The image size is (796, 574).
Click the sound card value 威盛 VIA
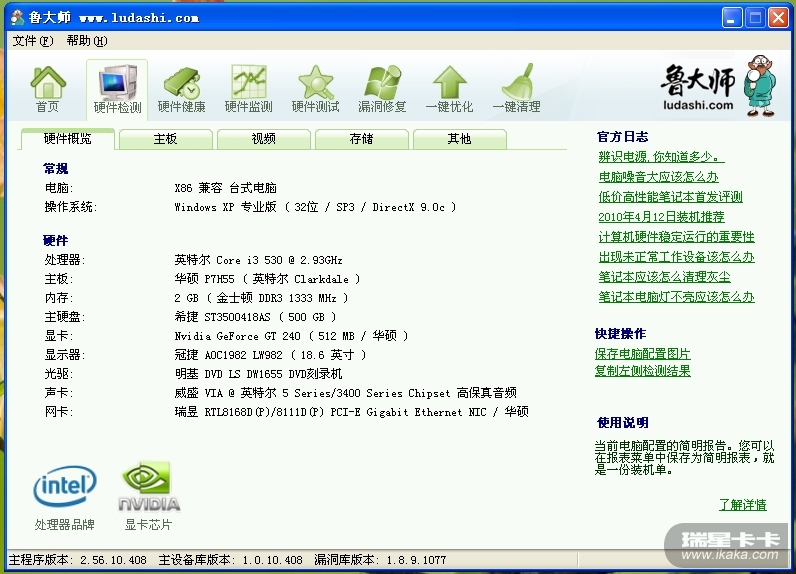(x=345, y=393)
